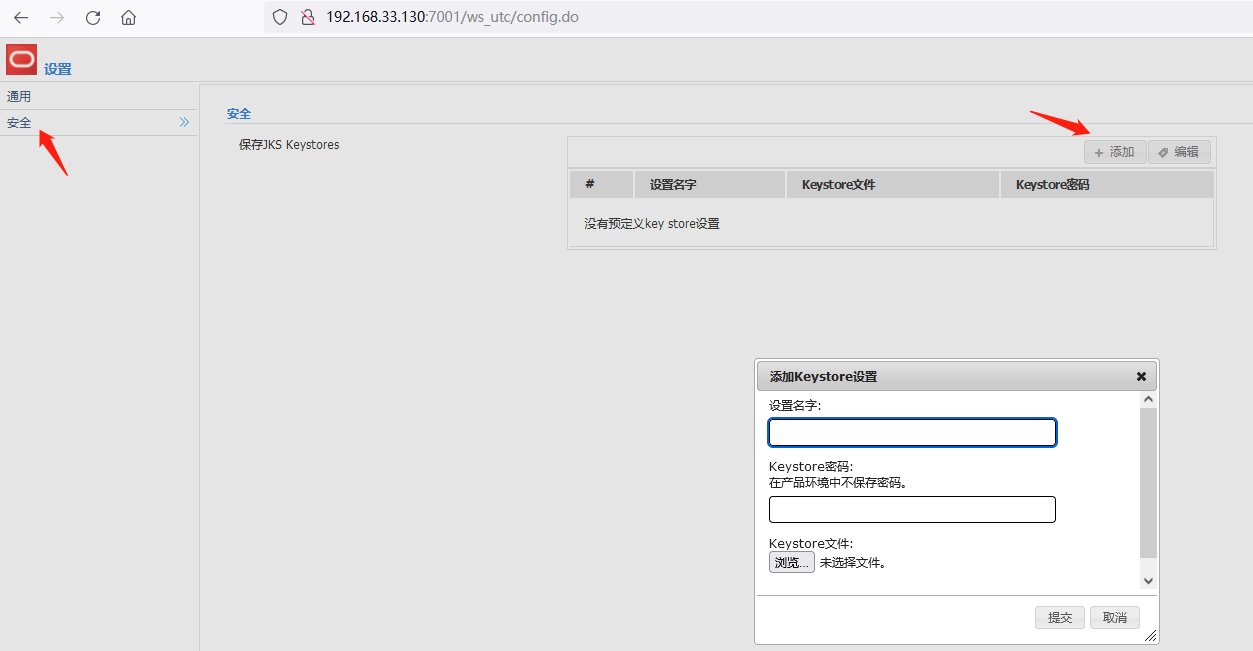Click the 添加Keystore设置 dialog title
Viewport: 1253px width, 651px height.
[823, 377]
